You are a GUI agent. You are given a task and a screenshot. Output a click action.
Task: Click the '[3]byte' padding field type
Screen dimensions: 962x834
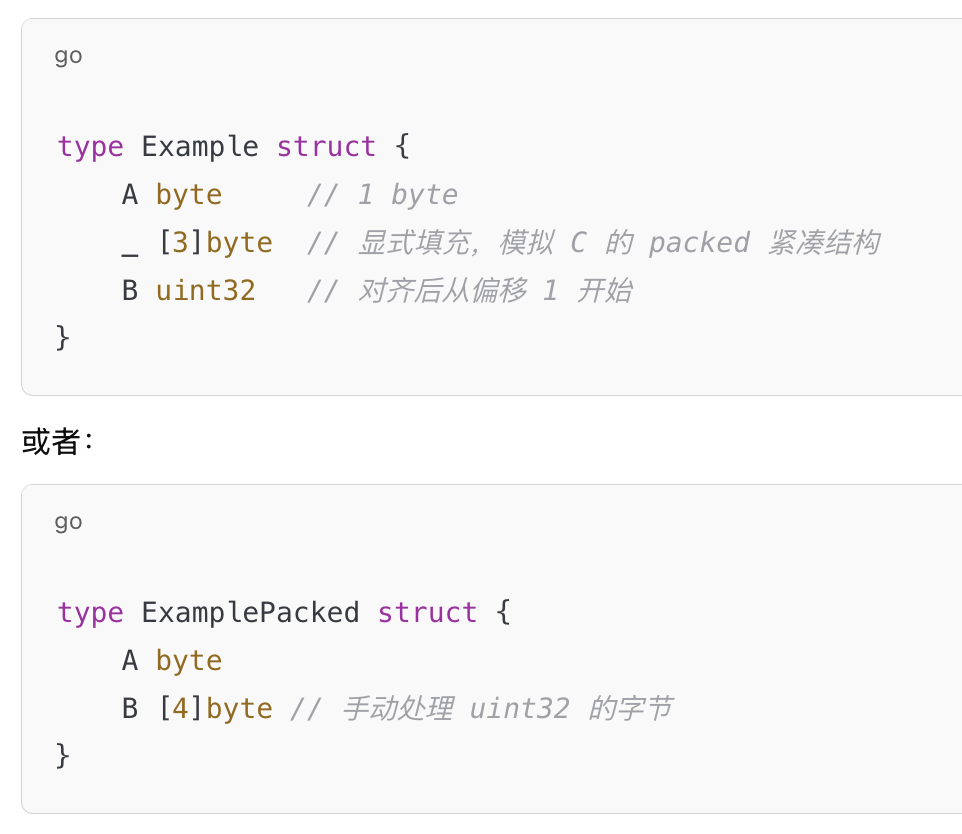click(215, 242)
